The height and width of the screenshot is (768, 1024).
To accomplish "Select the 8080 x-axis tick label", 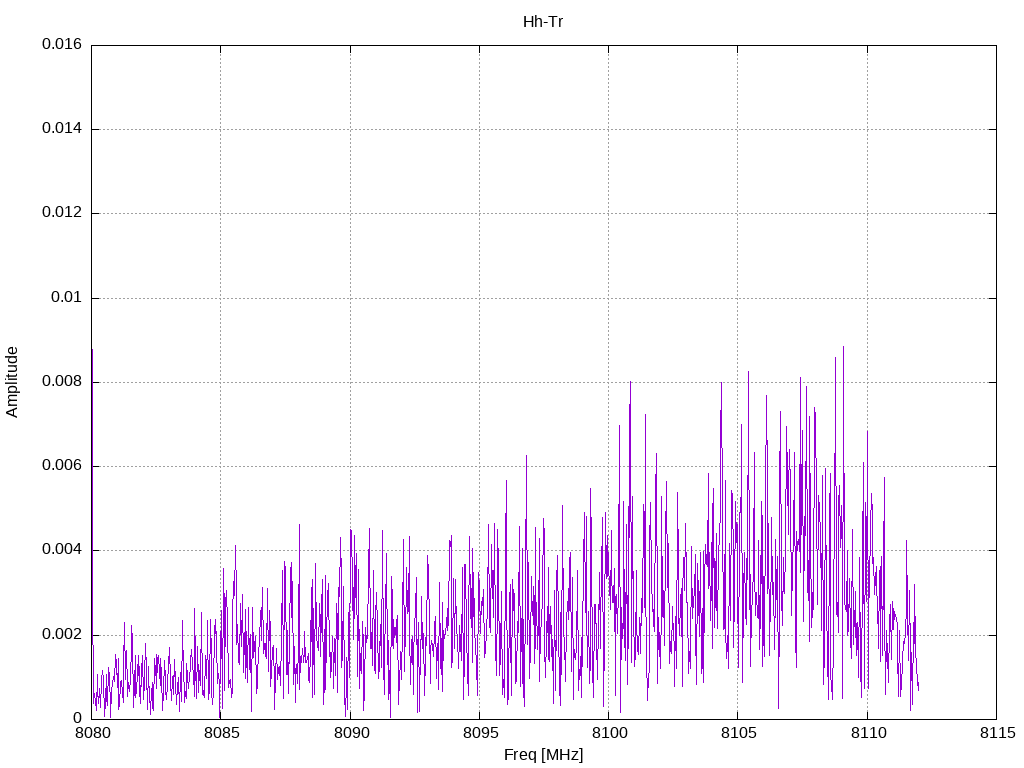I will pyautogui.click(x=91, y=733).
